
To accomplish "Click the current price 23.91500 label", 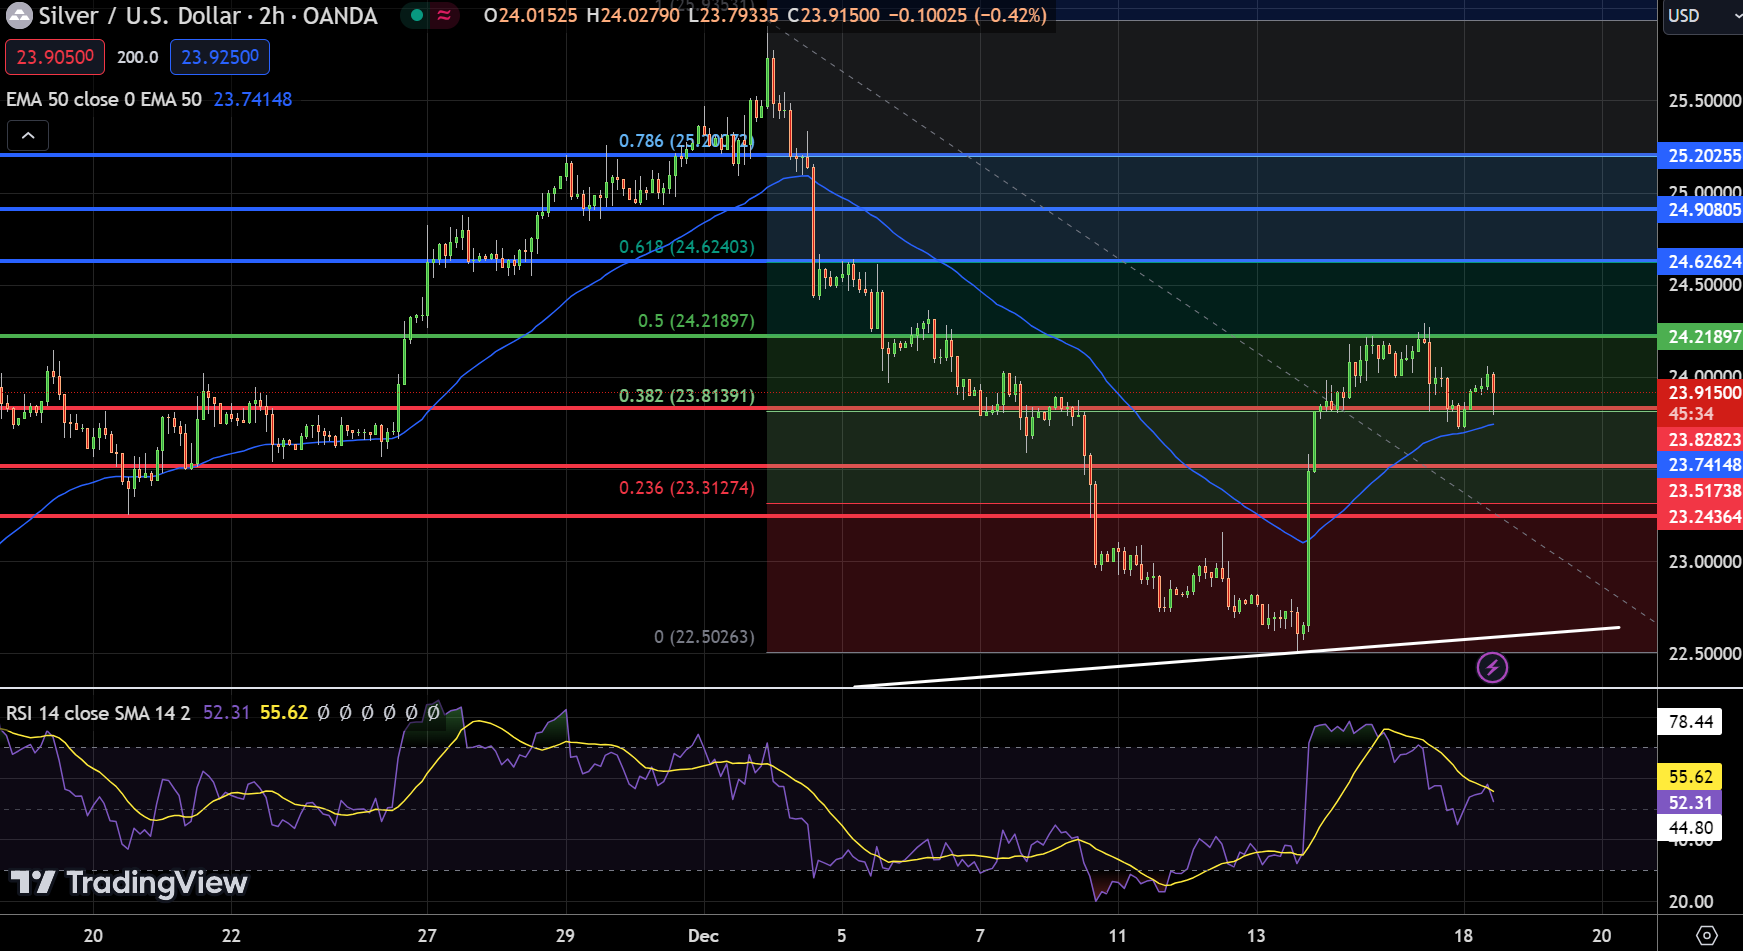I will pyautogui.click(x=1700, y=393).
